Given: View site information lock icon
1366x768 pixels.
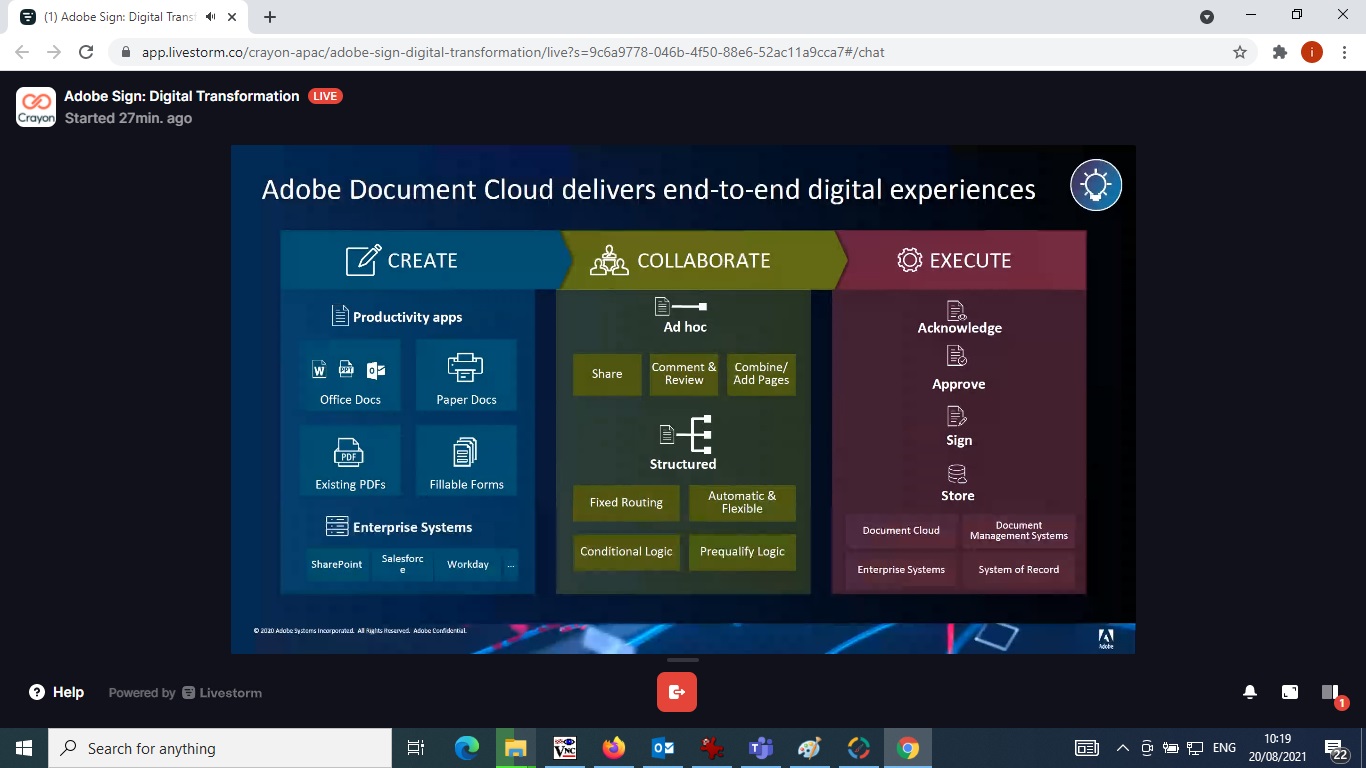Looking at the screenshot, I should [x=126, y=52].
